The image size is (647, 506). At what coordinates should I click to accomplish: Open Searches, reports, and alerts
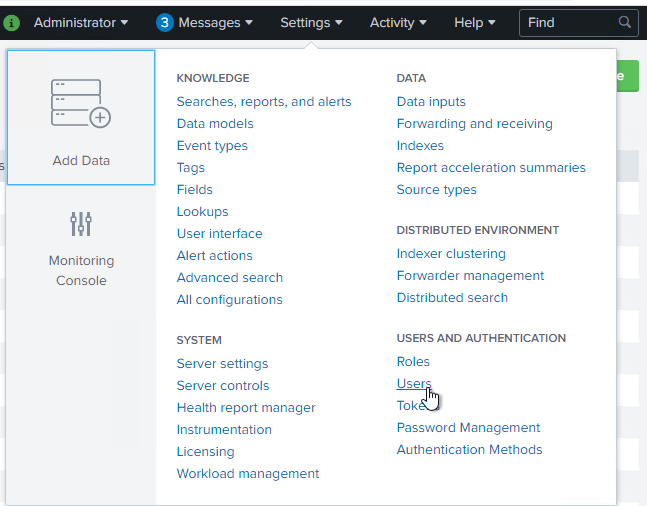click(x=264, y=101)
